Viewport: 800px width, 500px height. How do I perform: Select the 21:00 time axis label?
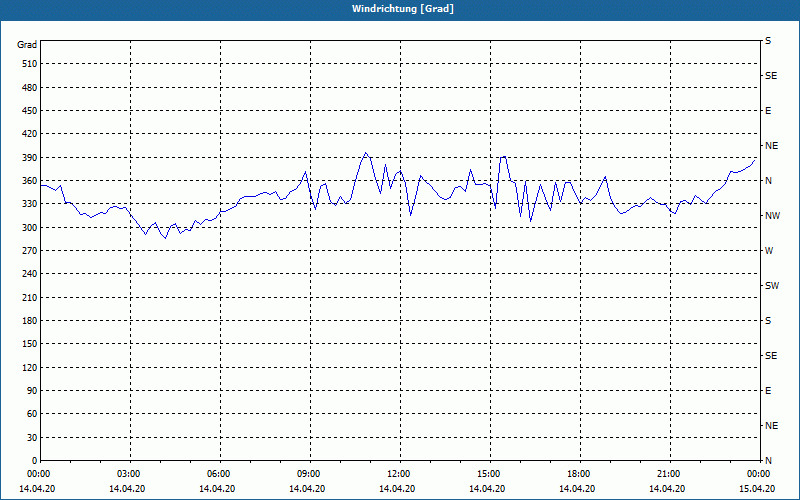pos(669,473)
